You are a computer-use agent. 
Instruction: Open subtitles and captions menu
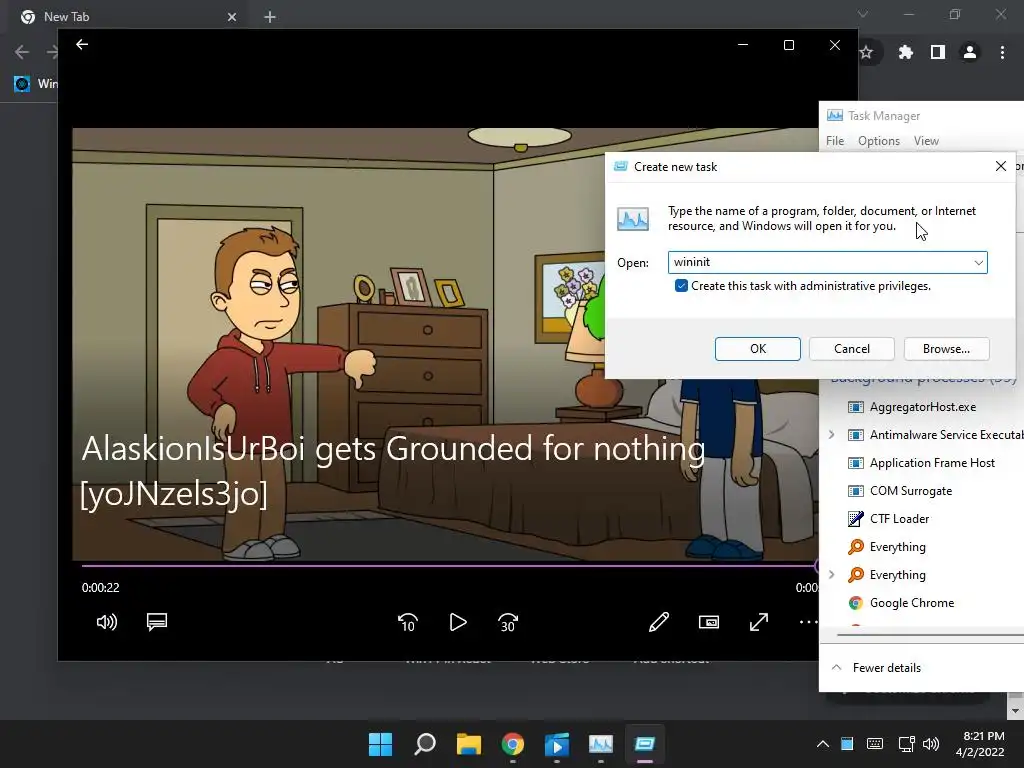pyautogui.click(x=157, y=622)
